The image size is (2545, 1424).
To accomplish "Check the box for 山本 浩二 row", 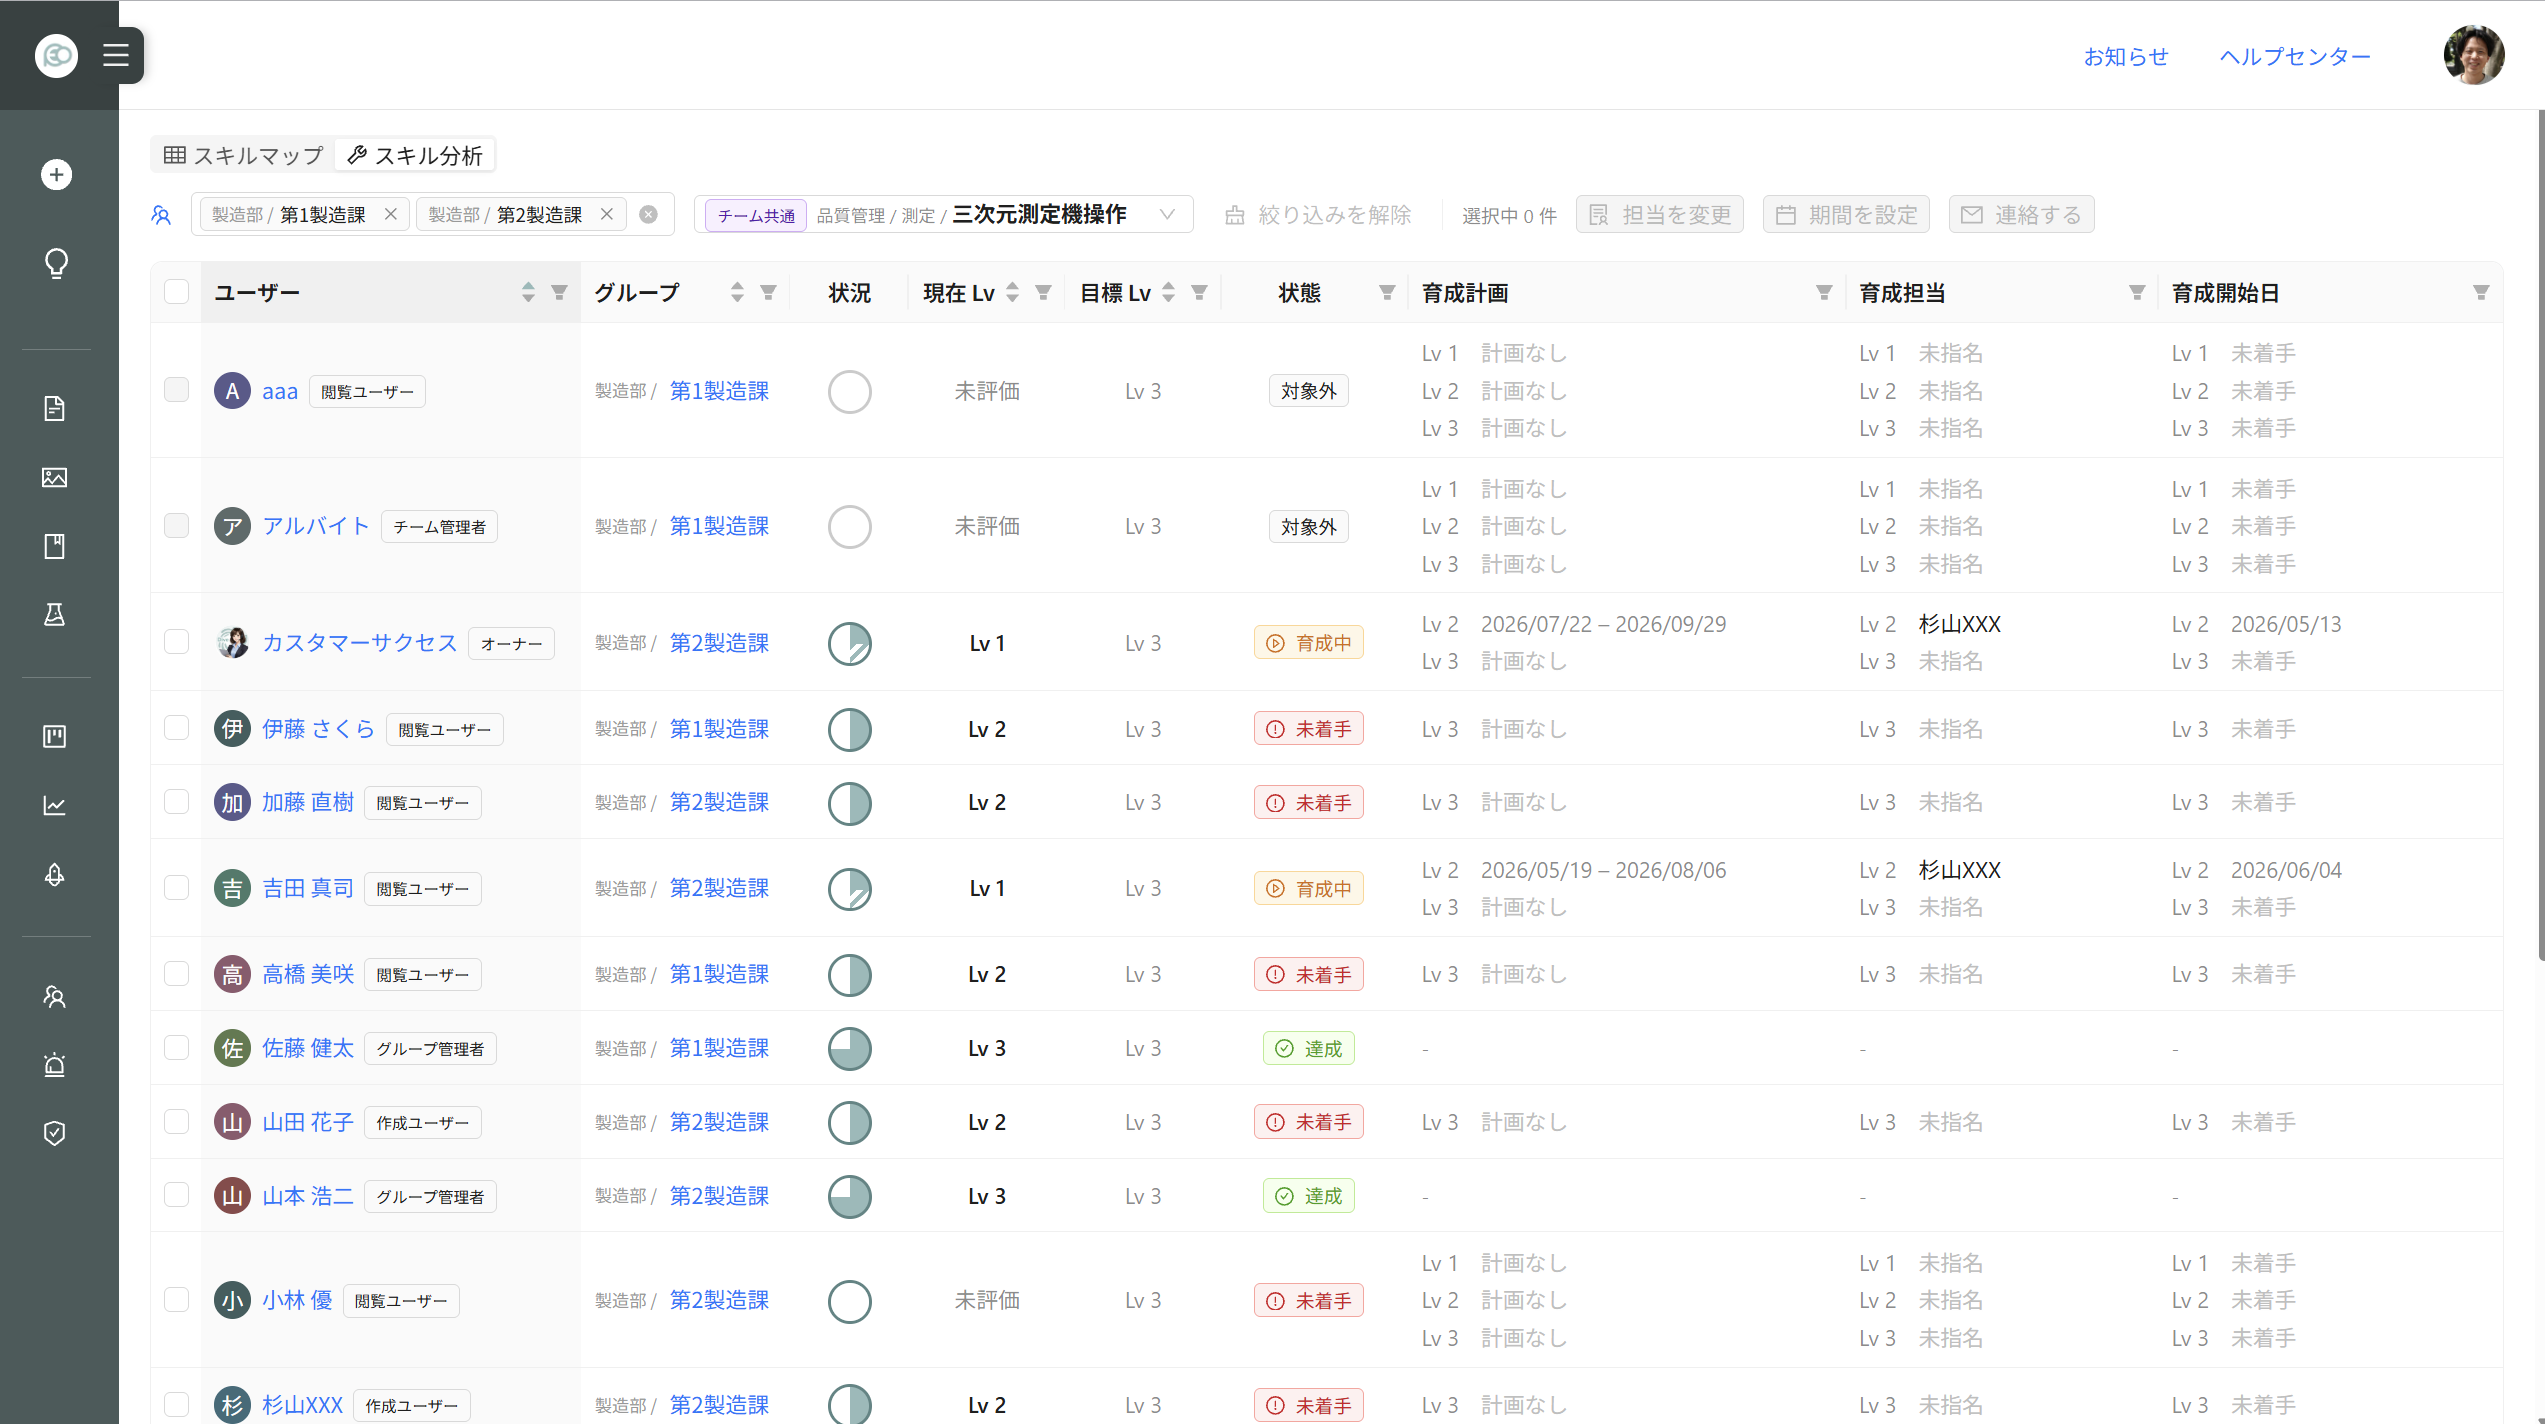I will pyautogui.click(x=176, y=1195).
